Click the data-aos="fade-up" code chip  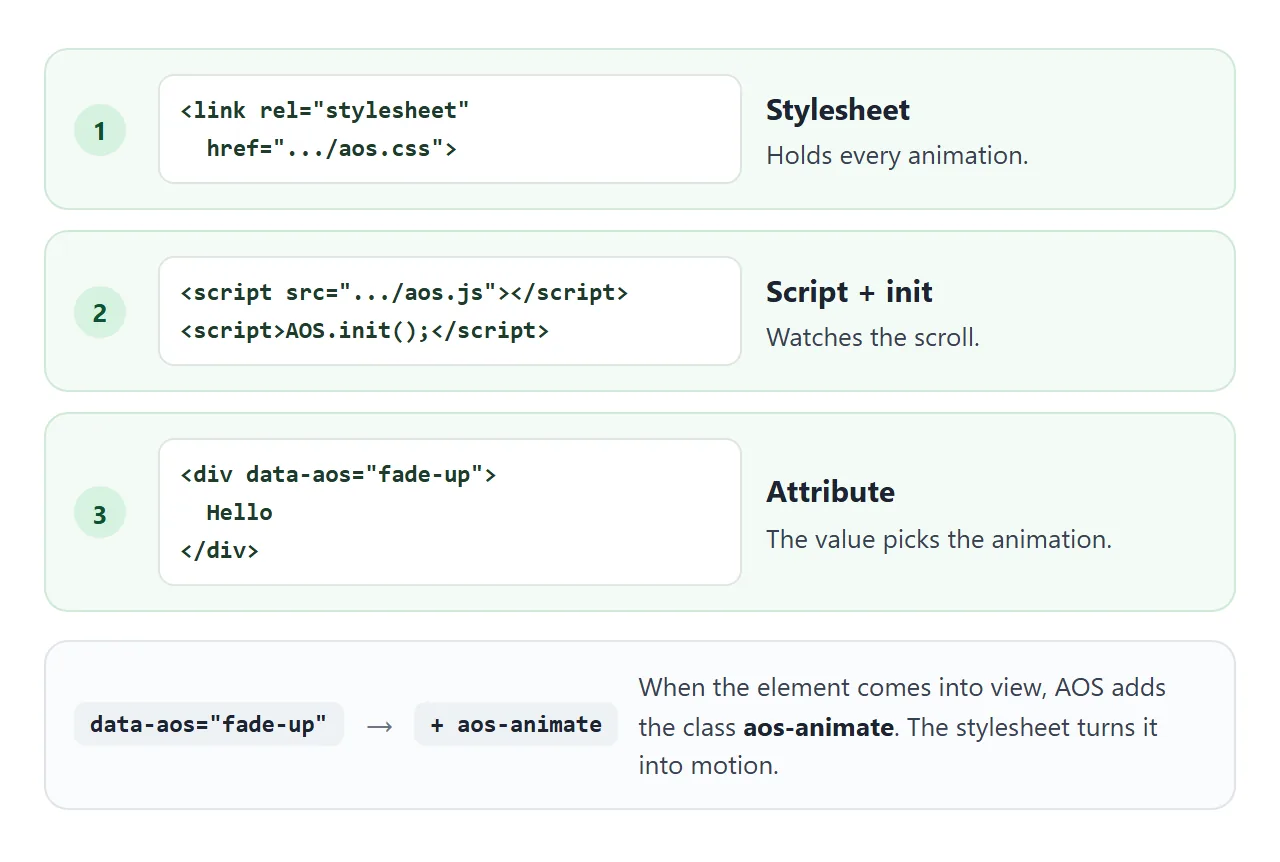209,724
